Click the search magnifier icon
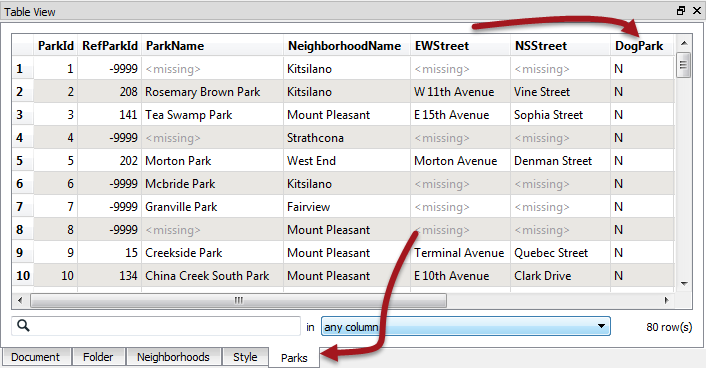This screenshot has width=706, height=368. coord(23,326)
